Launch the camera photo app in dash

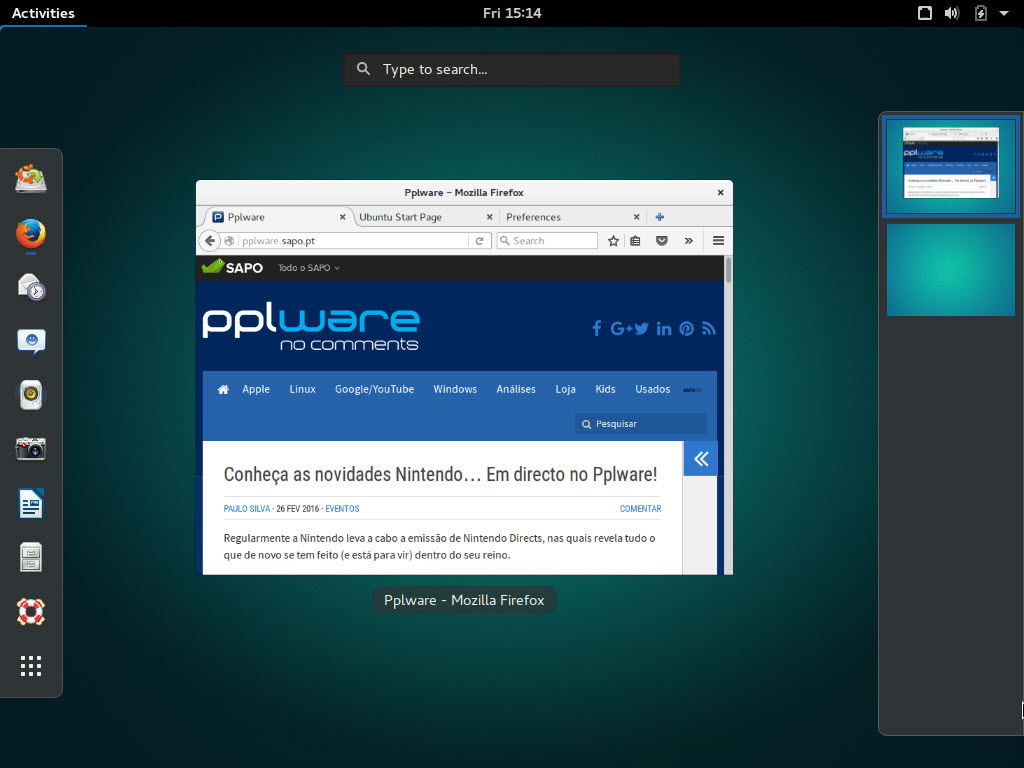coord(31,449)
